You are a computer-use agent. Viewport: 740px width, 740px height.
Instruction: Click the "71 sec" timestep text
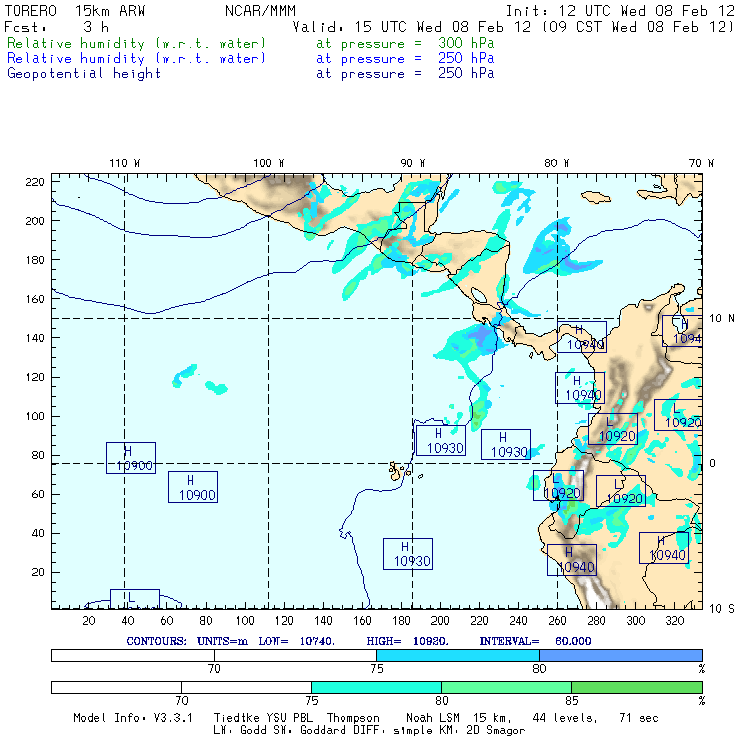(x=639, y=718)
